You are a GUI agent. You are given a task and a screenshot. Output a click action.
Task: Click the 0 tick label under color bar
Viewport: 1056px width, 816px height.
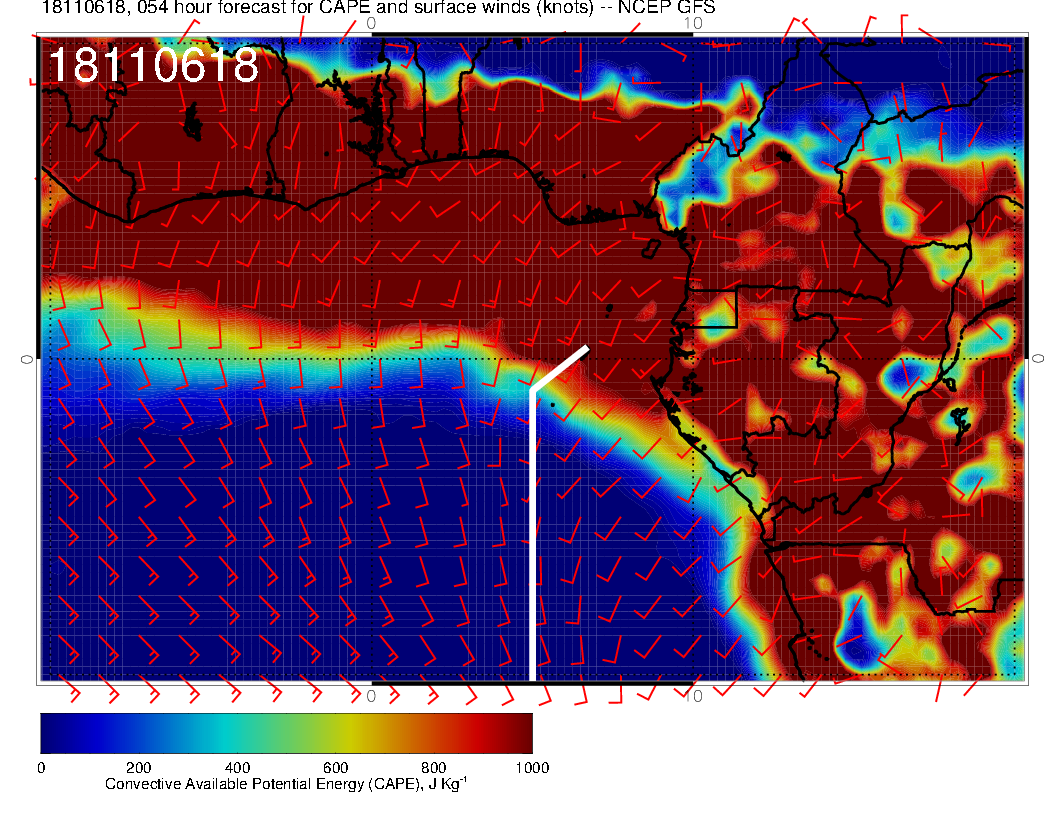coord(41,768)
